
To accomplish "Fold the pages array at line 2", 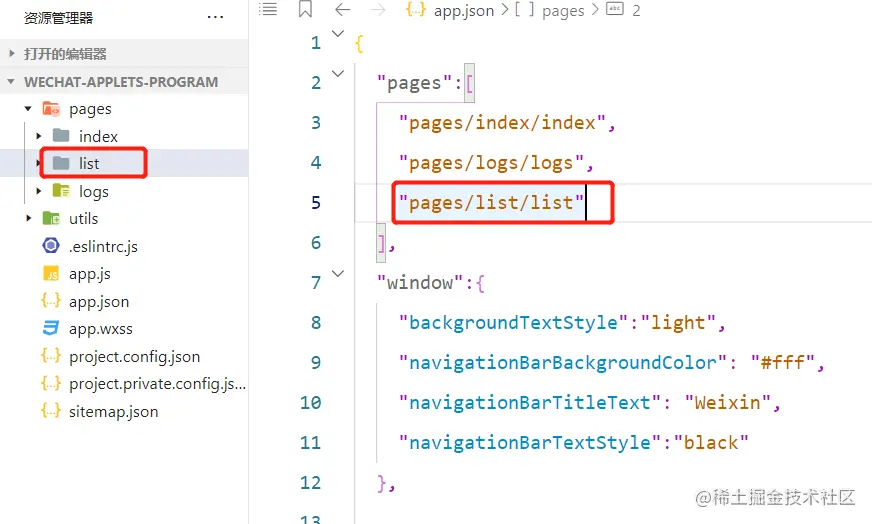I will click(x=338, y=73).
